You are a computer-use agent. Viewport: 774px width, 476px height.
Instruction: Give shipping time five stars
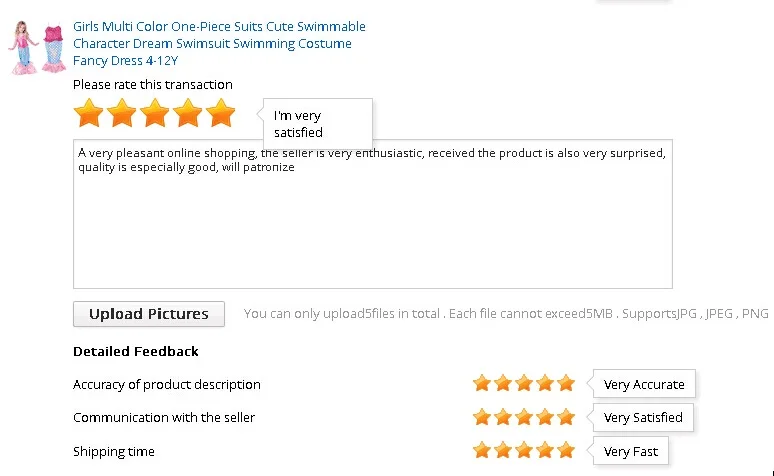pyautogui.click(x=566, y=450)
